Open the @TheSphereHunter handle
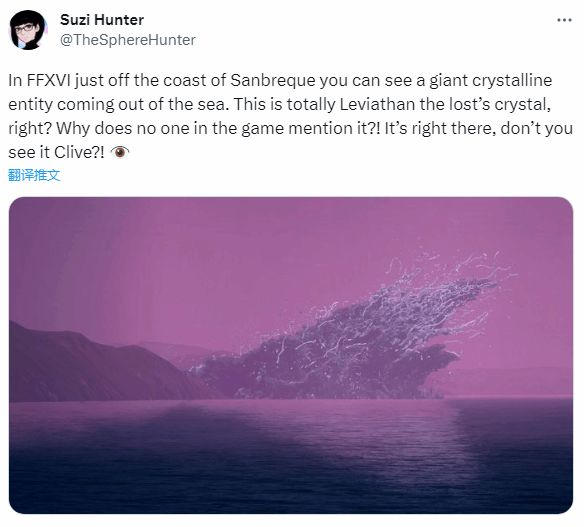This screenshot has height=527, width=584. click(x=128, y=40)
